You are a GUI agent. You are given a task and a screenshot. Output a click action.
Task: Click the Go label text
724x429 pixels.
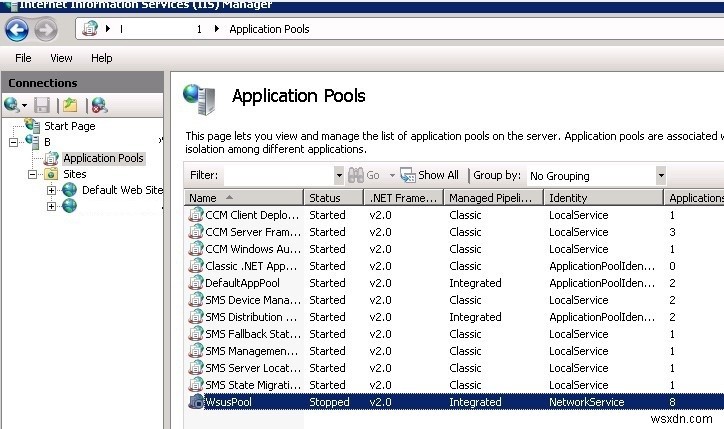(x=373, y=175)
